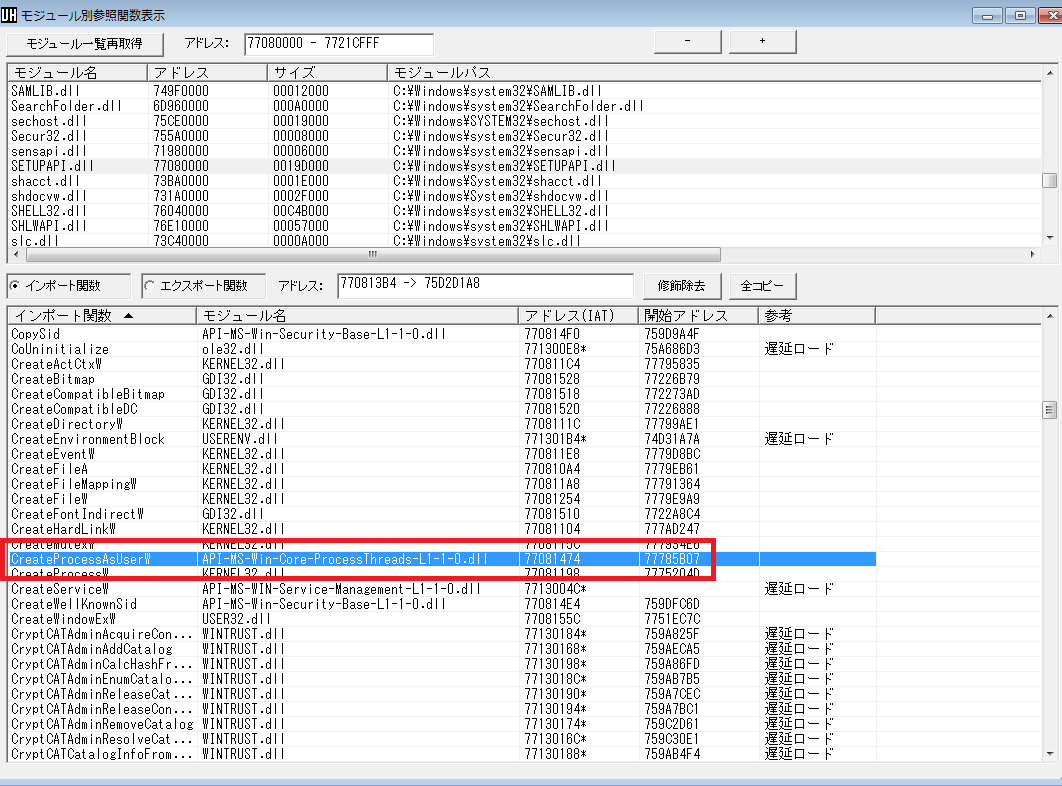1062x786 pixels.
Task: Select the CreateCompatibleDC import row
Action: [x=442, y=409]
